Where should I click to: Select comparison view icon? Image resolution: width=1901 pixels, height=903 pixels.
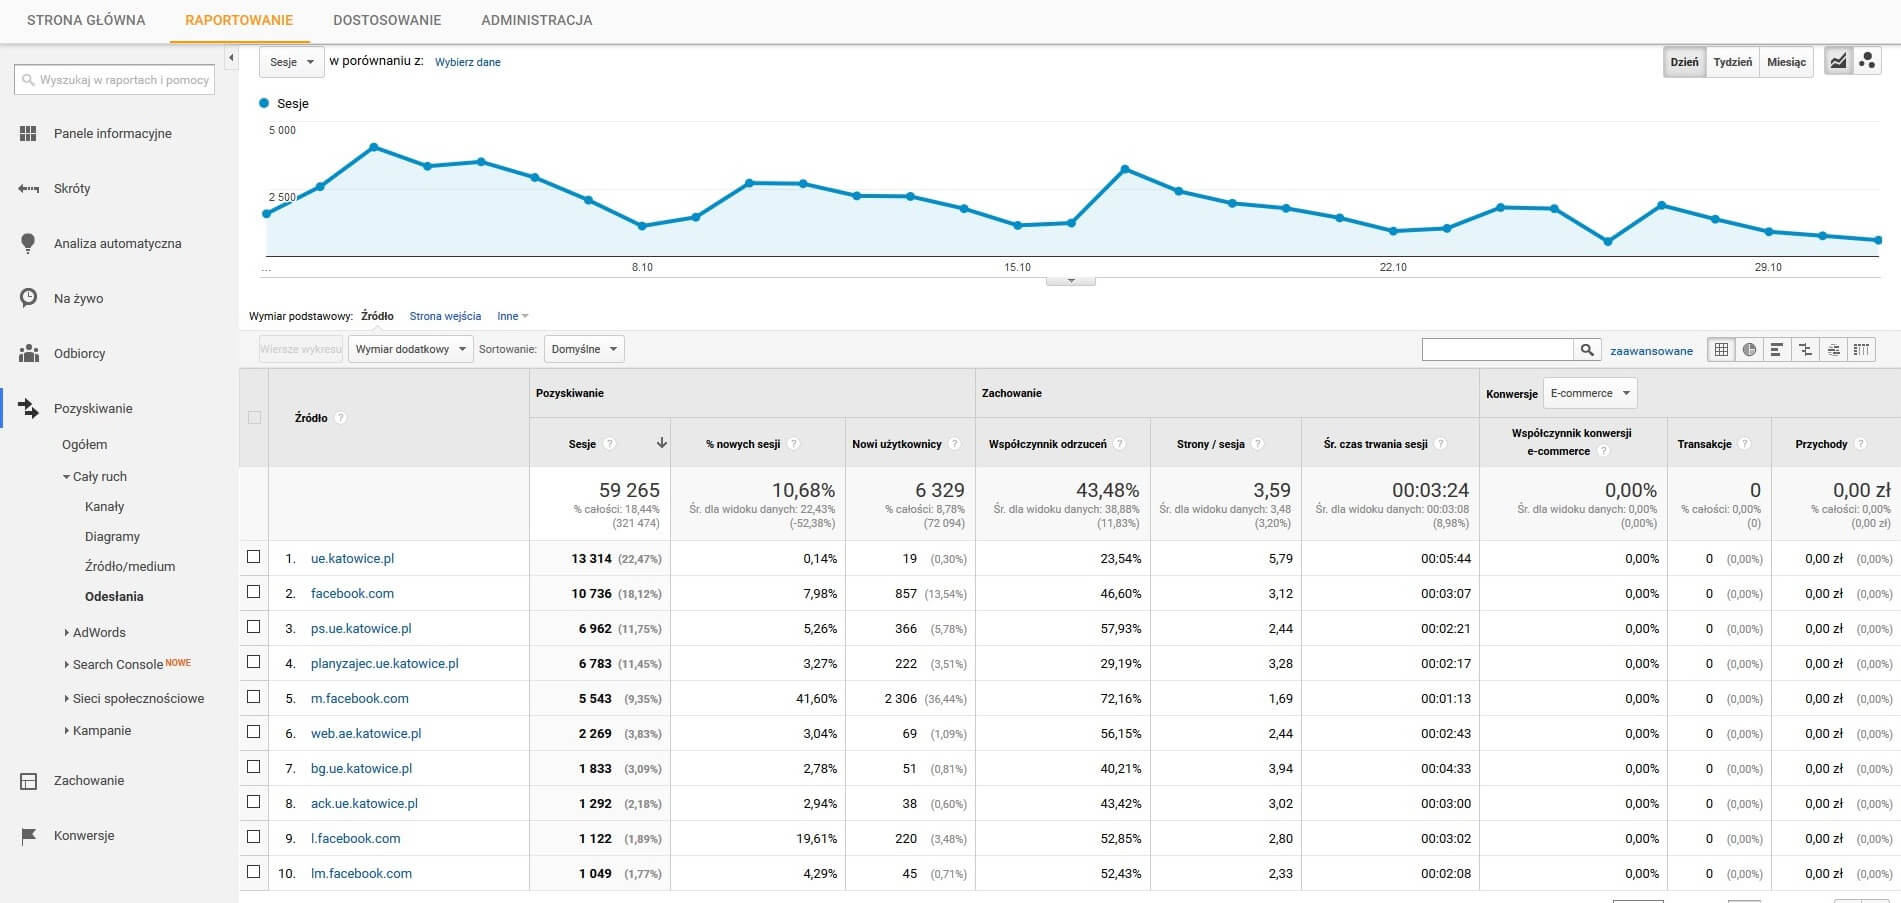tap(1805, 350)
